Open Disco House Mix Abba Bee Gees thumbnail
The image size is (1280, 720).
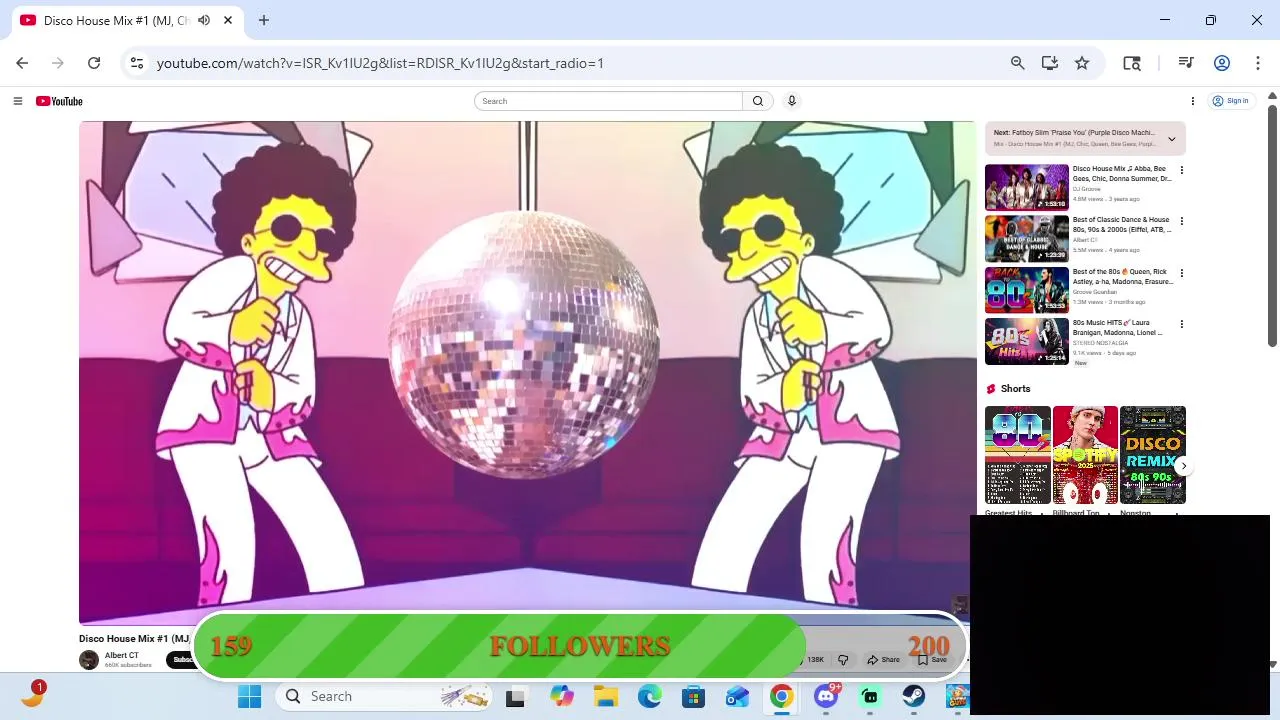[x=1027, y=187]
